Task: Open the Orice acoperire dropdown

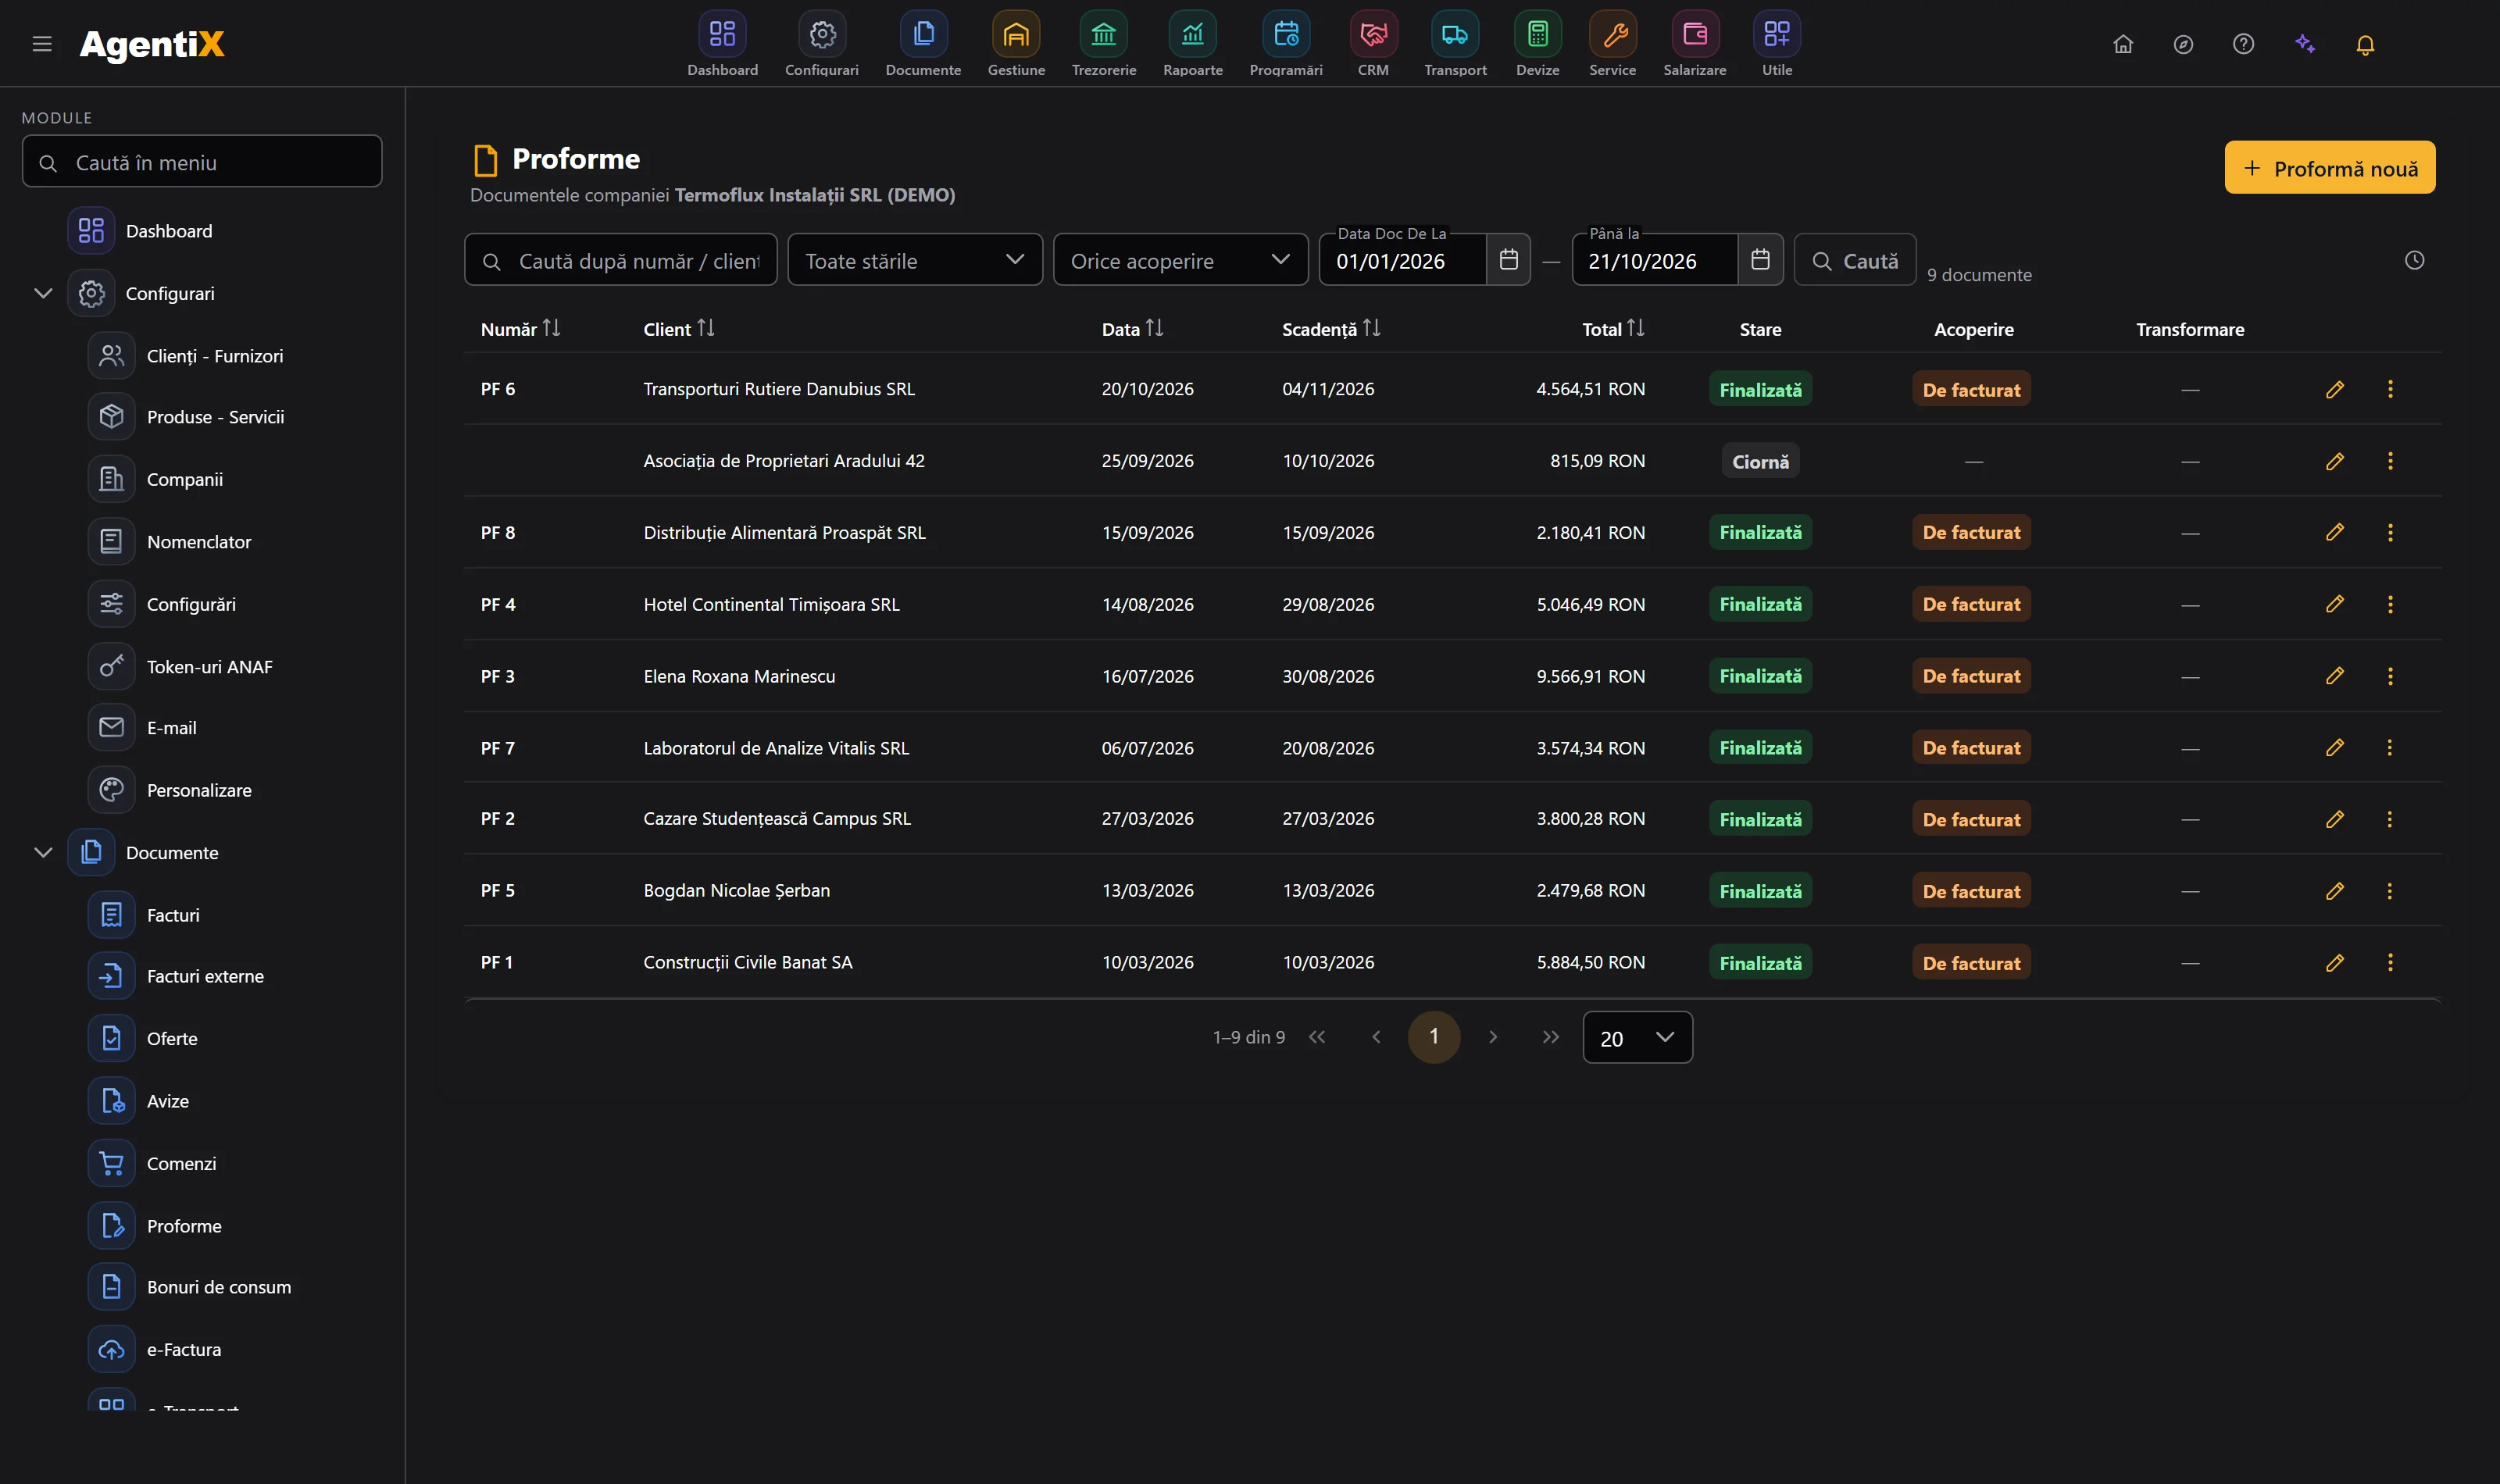Action: [x=1180, y=260]
